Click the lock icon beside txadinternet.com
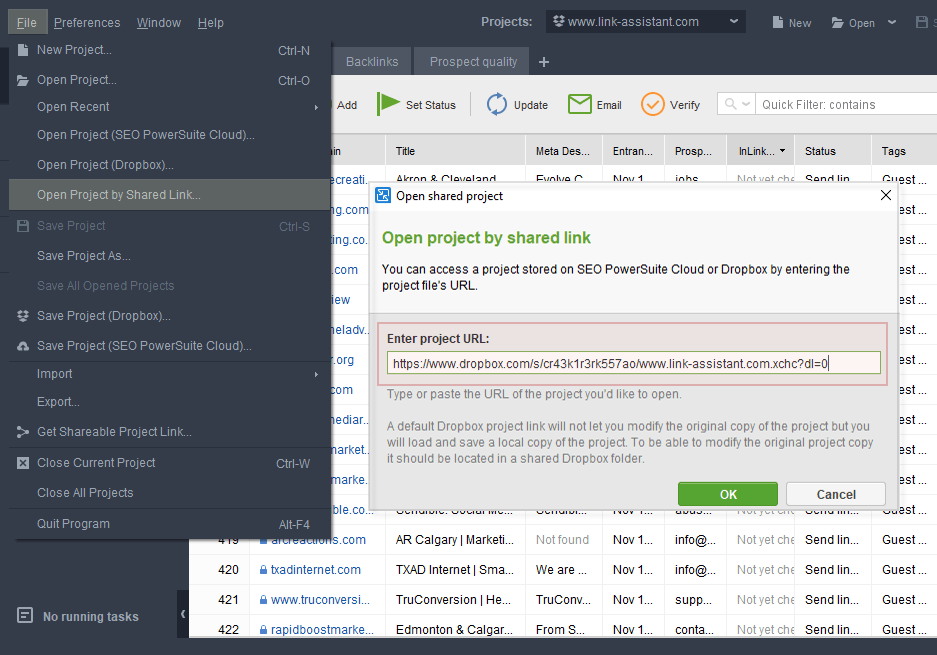The height and width of the screenshot is (655, 937). tap(263, 570)
